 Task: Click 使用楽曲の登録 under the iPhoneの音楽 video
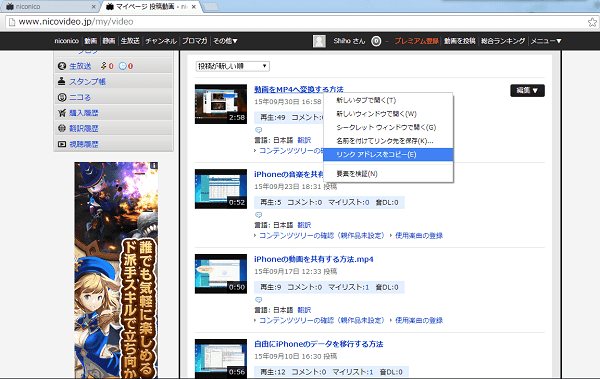click(419, 235)
